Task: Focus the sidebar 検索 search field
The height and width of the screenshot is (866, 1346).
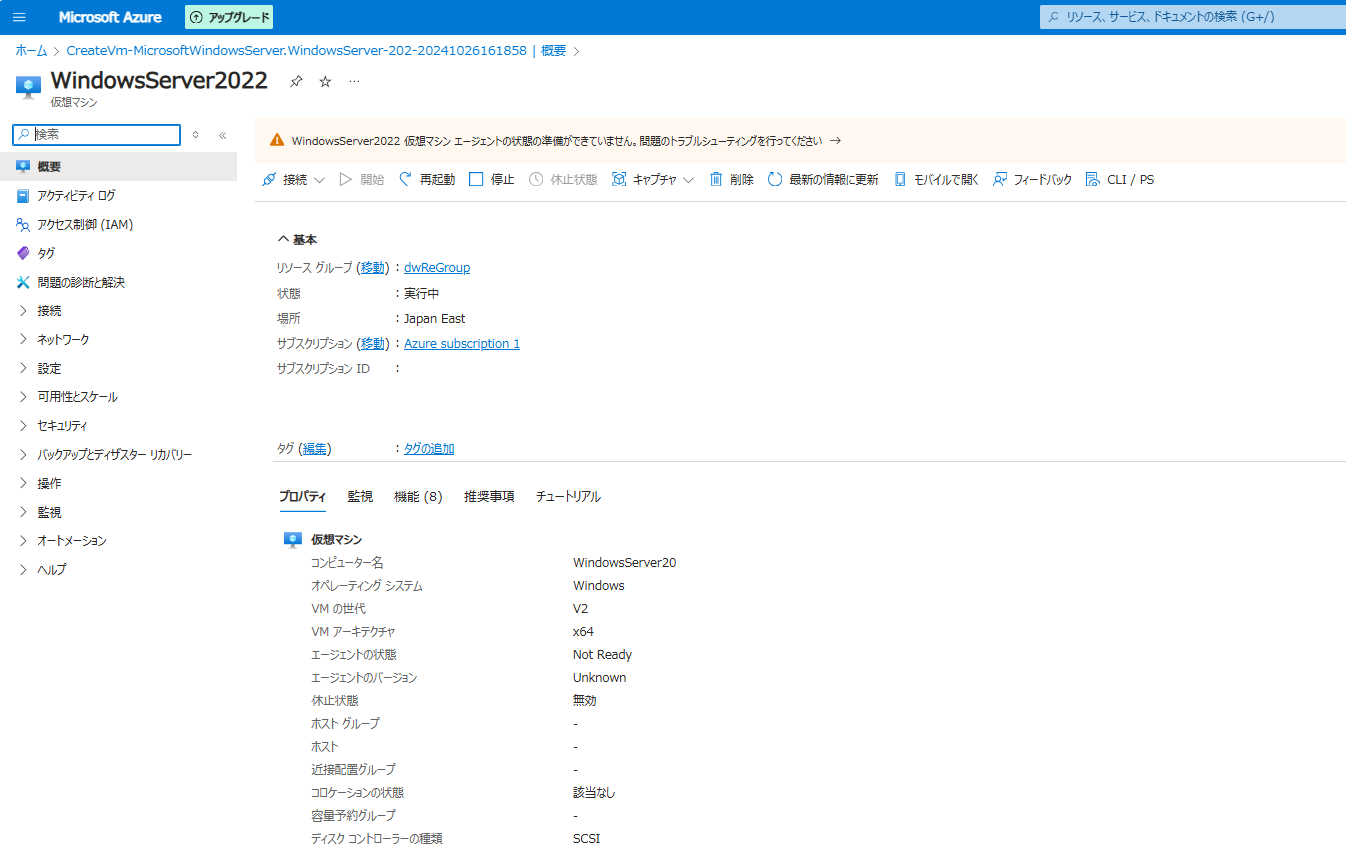Action: tap(97, 134)
